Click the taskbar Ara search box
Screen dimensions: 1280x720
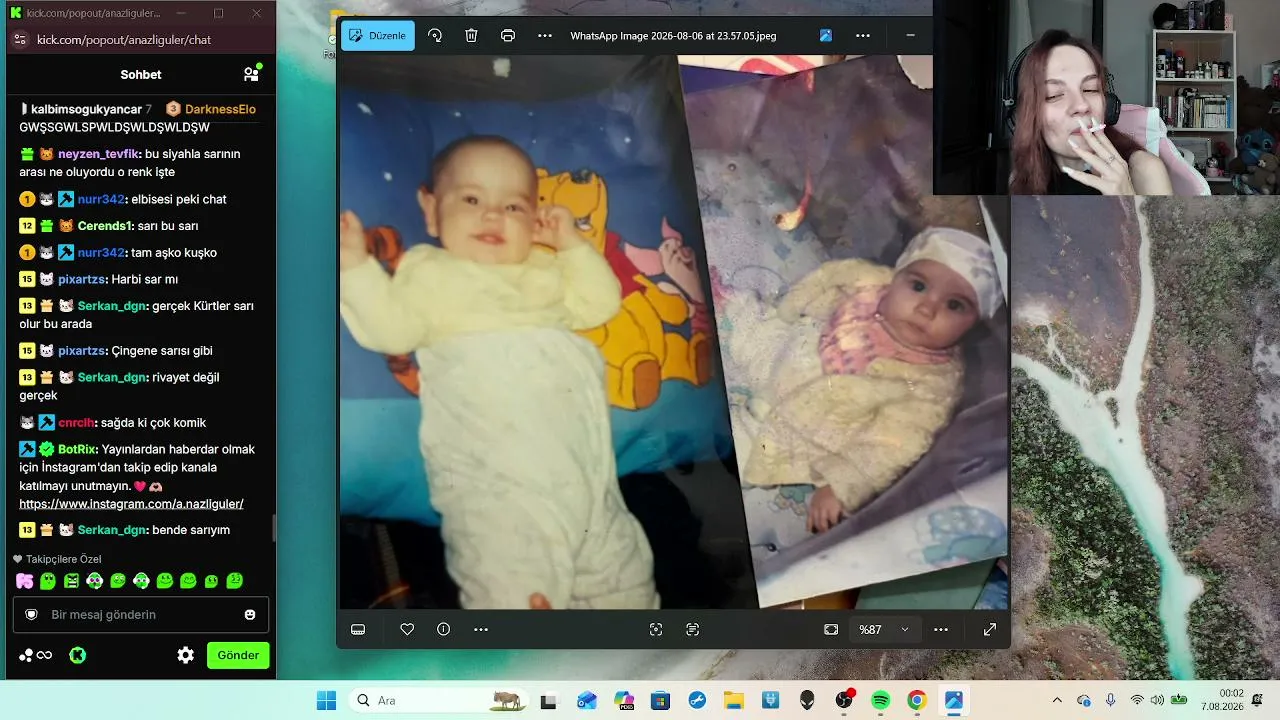(440, 700)
